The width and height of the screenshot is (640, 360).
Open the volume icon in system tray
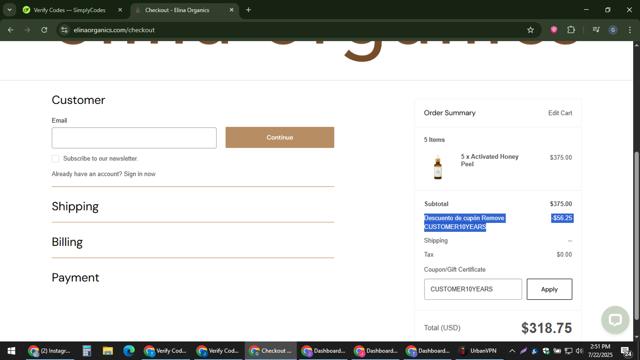point(579,351)
